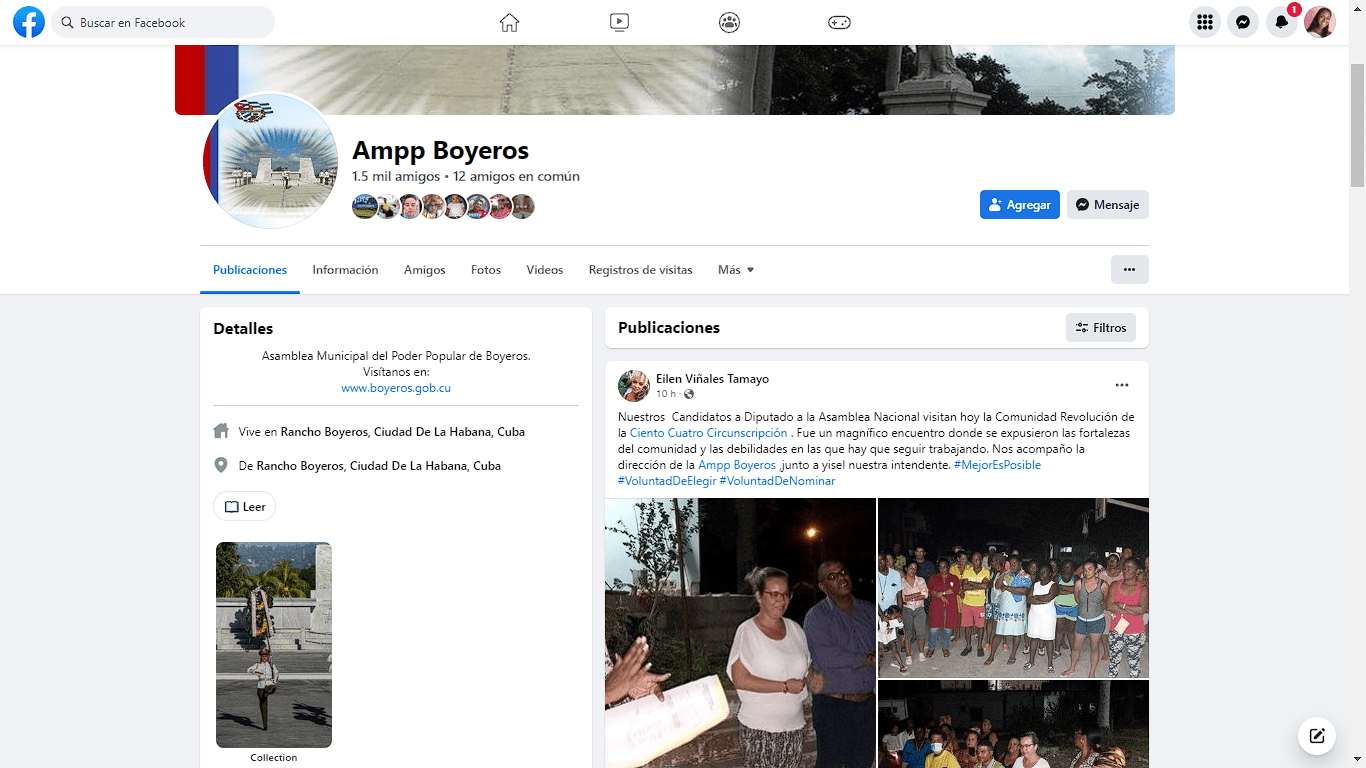
Task: Open the bottom post photo of seated group
Action: tap(1013, 724)
